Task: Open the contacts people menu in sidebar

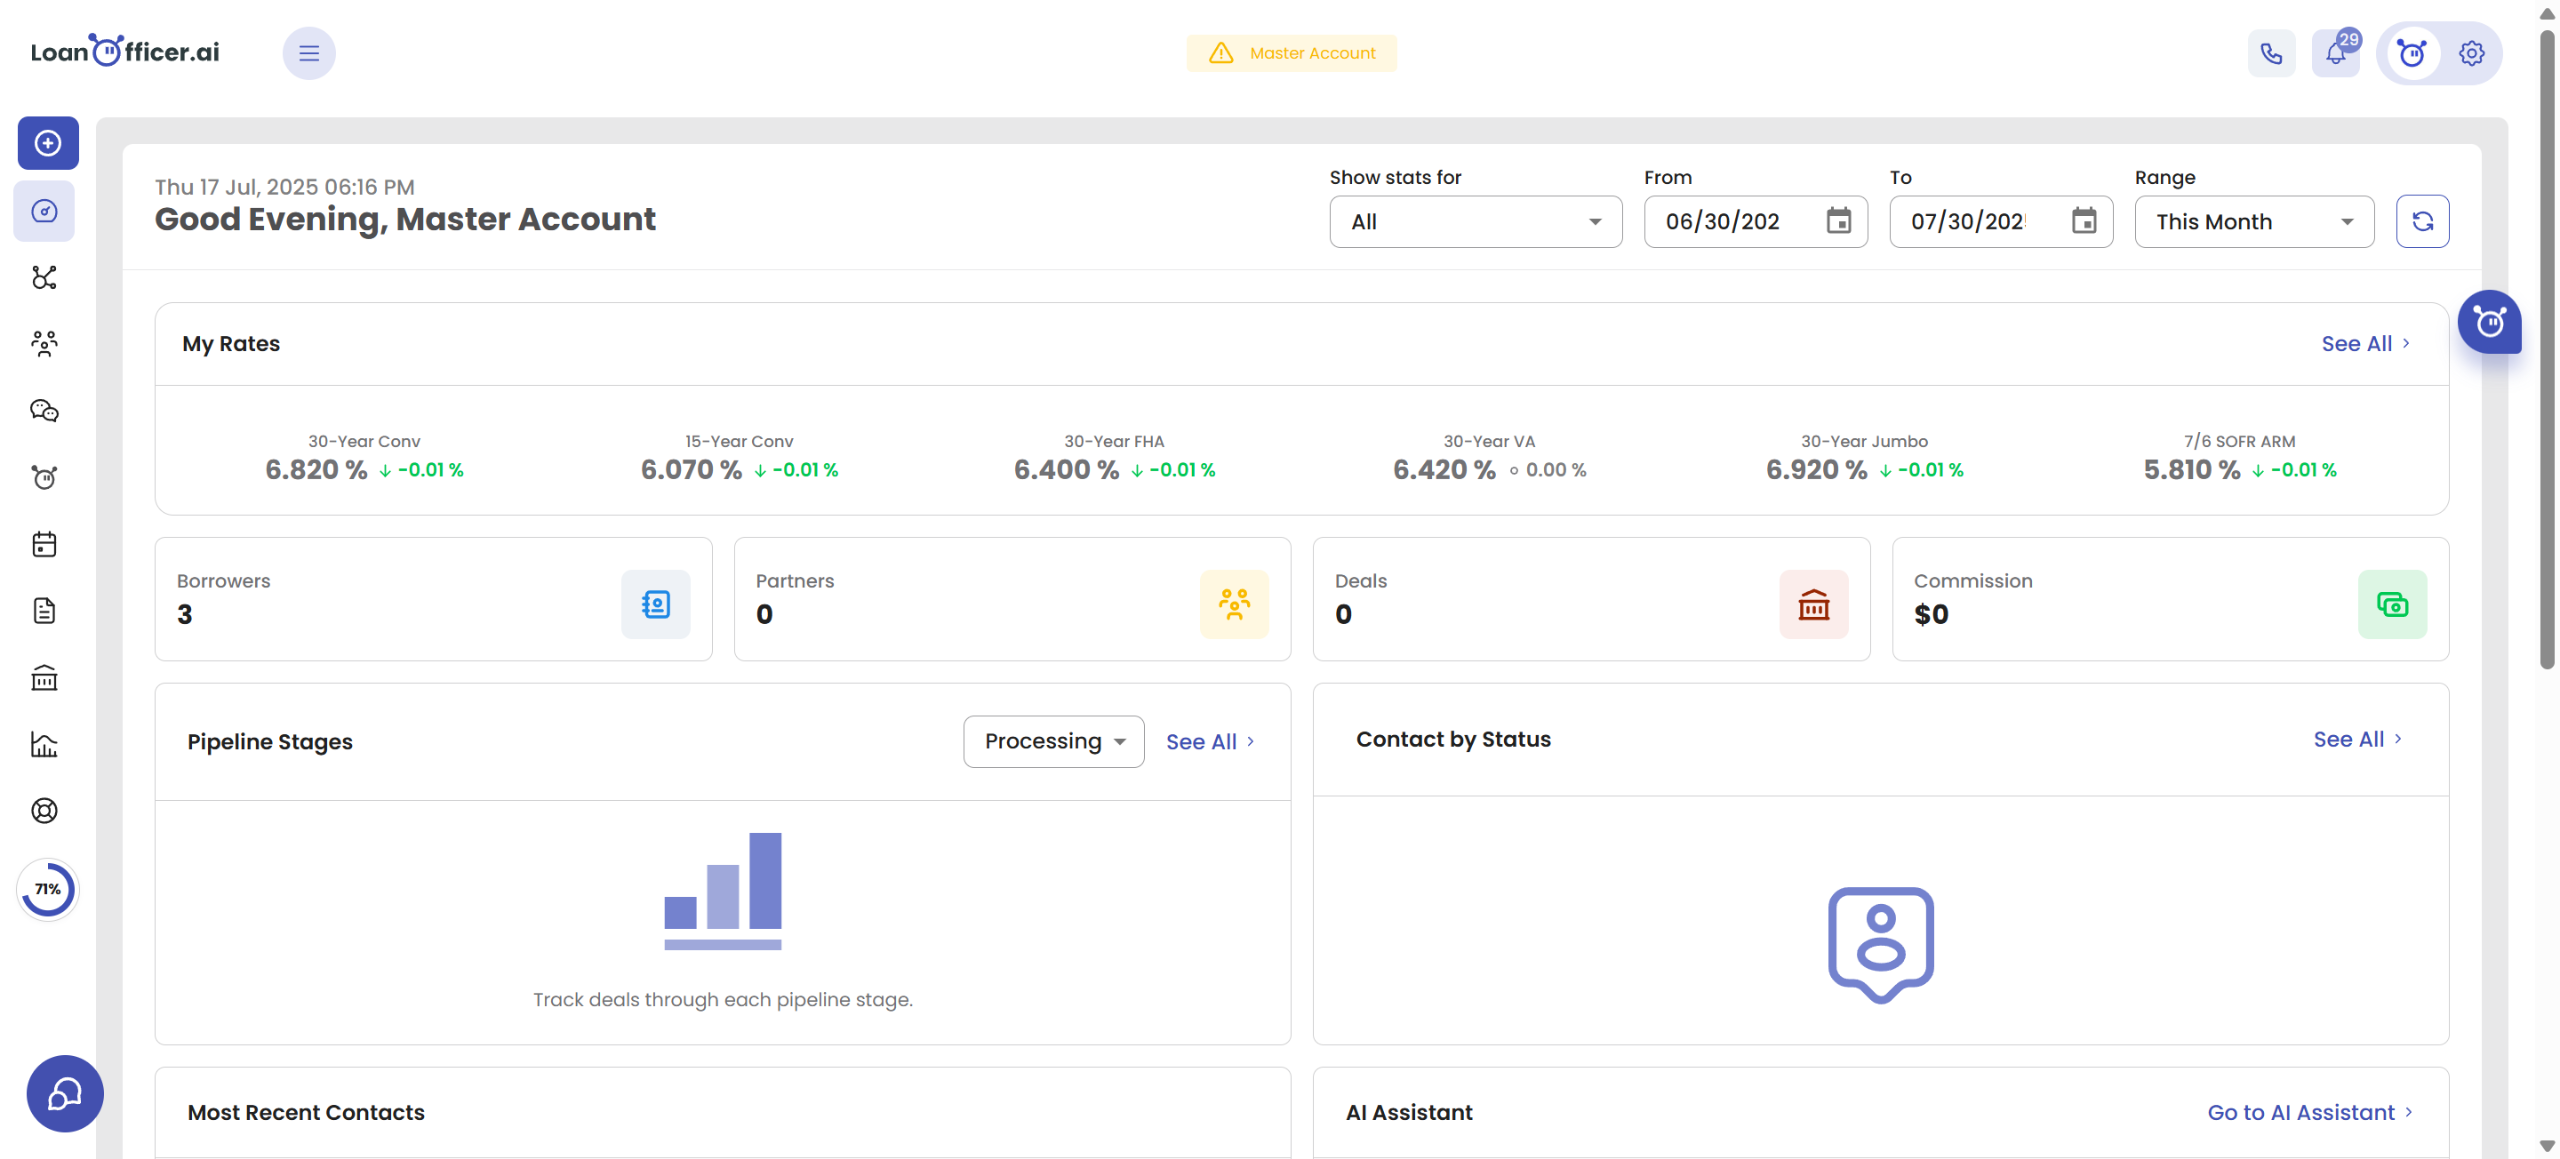Action: click(44, 343)
